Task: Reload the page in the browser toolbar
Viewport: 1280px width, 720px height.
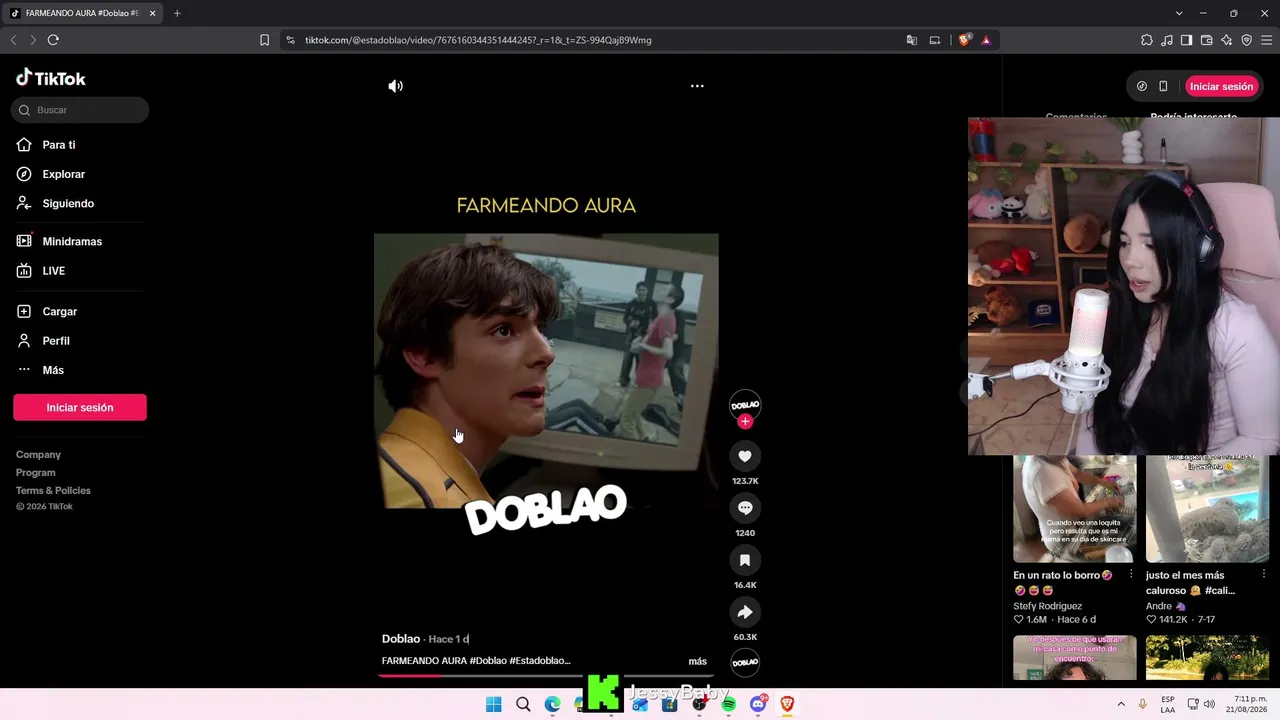Action: point(53,40)
